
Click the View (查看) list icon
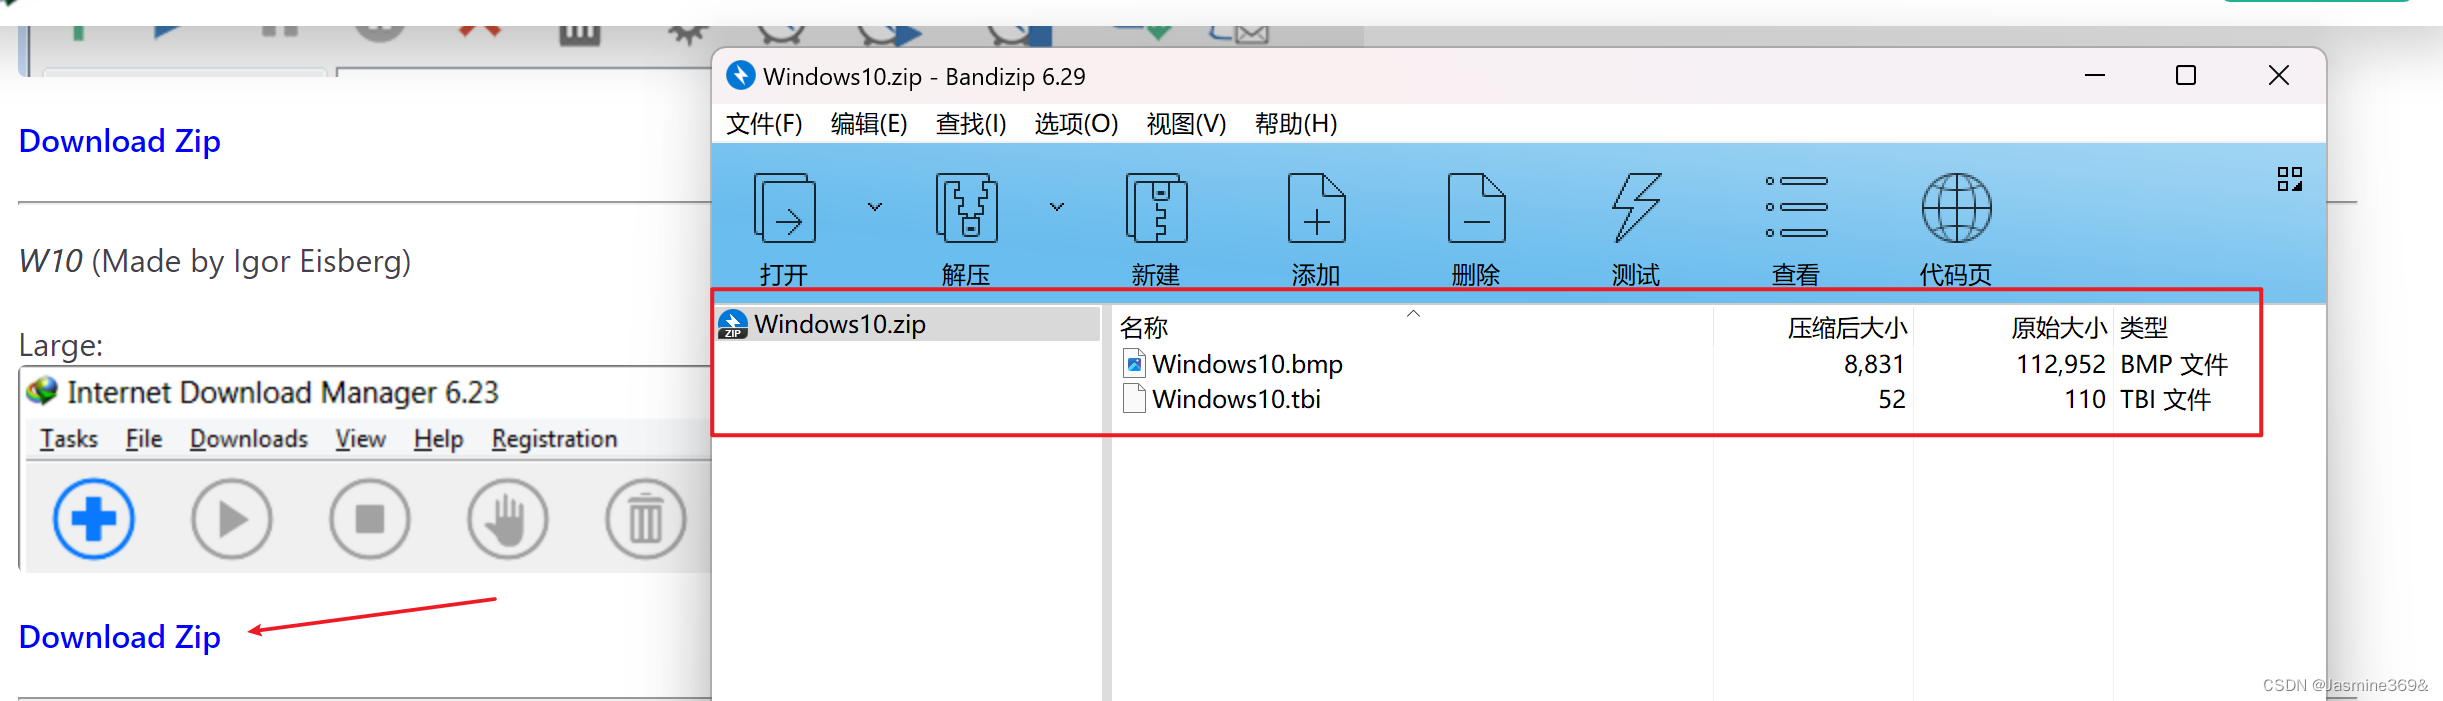click(x=1796, y=207)
